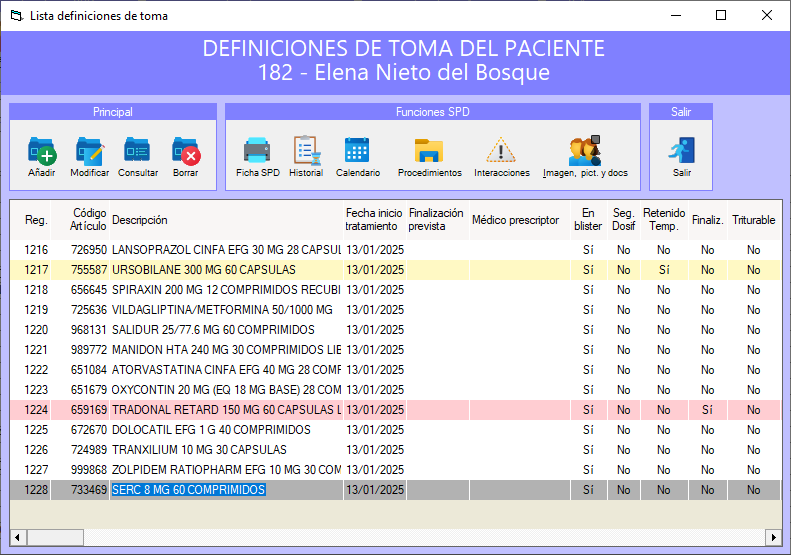
Task: Click Reg. number 1216
Action: pos(36,250)
